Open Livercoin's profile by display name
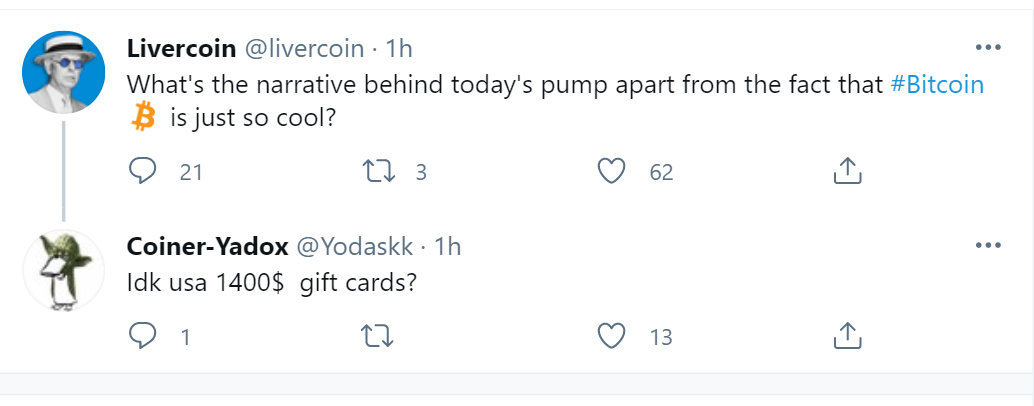The height and width of the screenshot is (406, 1034). (x=182, y=48)
